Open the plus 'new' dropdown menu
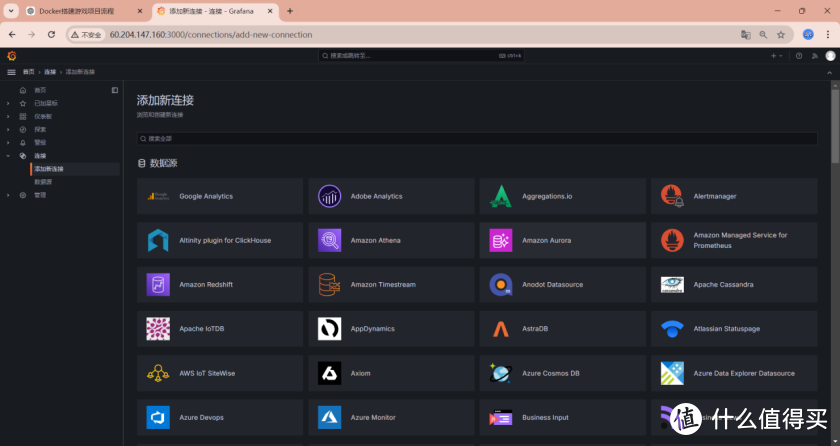The height and width of the screenshot is (446, 840). point(776,56)
